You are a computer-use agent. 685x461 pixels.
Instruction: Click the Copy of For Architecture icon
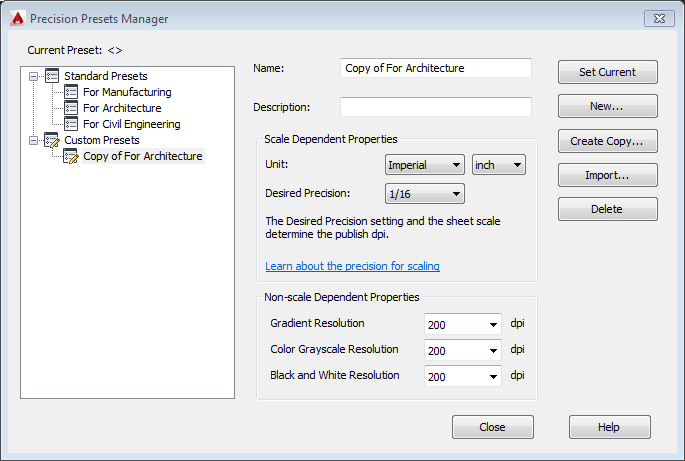click(71, 156)
